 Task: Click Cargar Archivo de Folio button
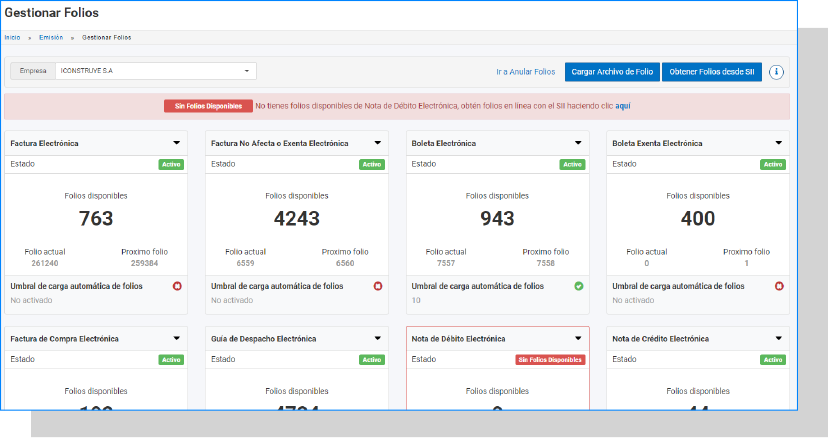[612, 72]
